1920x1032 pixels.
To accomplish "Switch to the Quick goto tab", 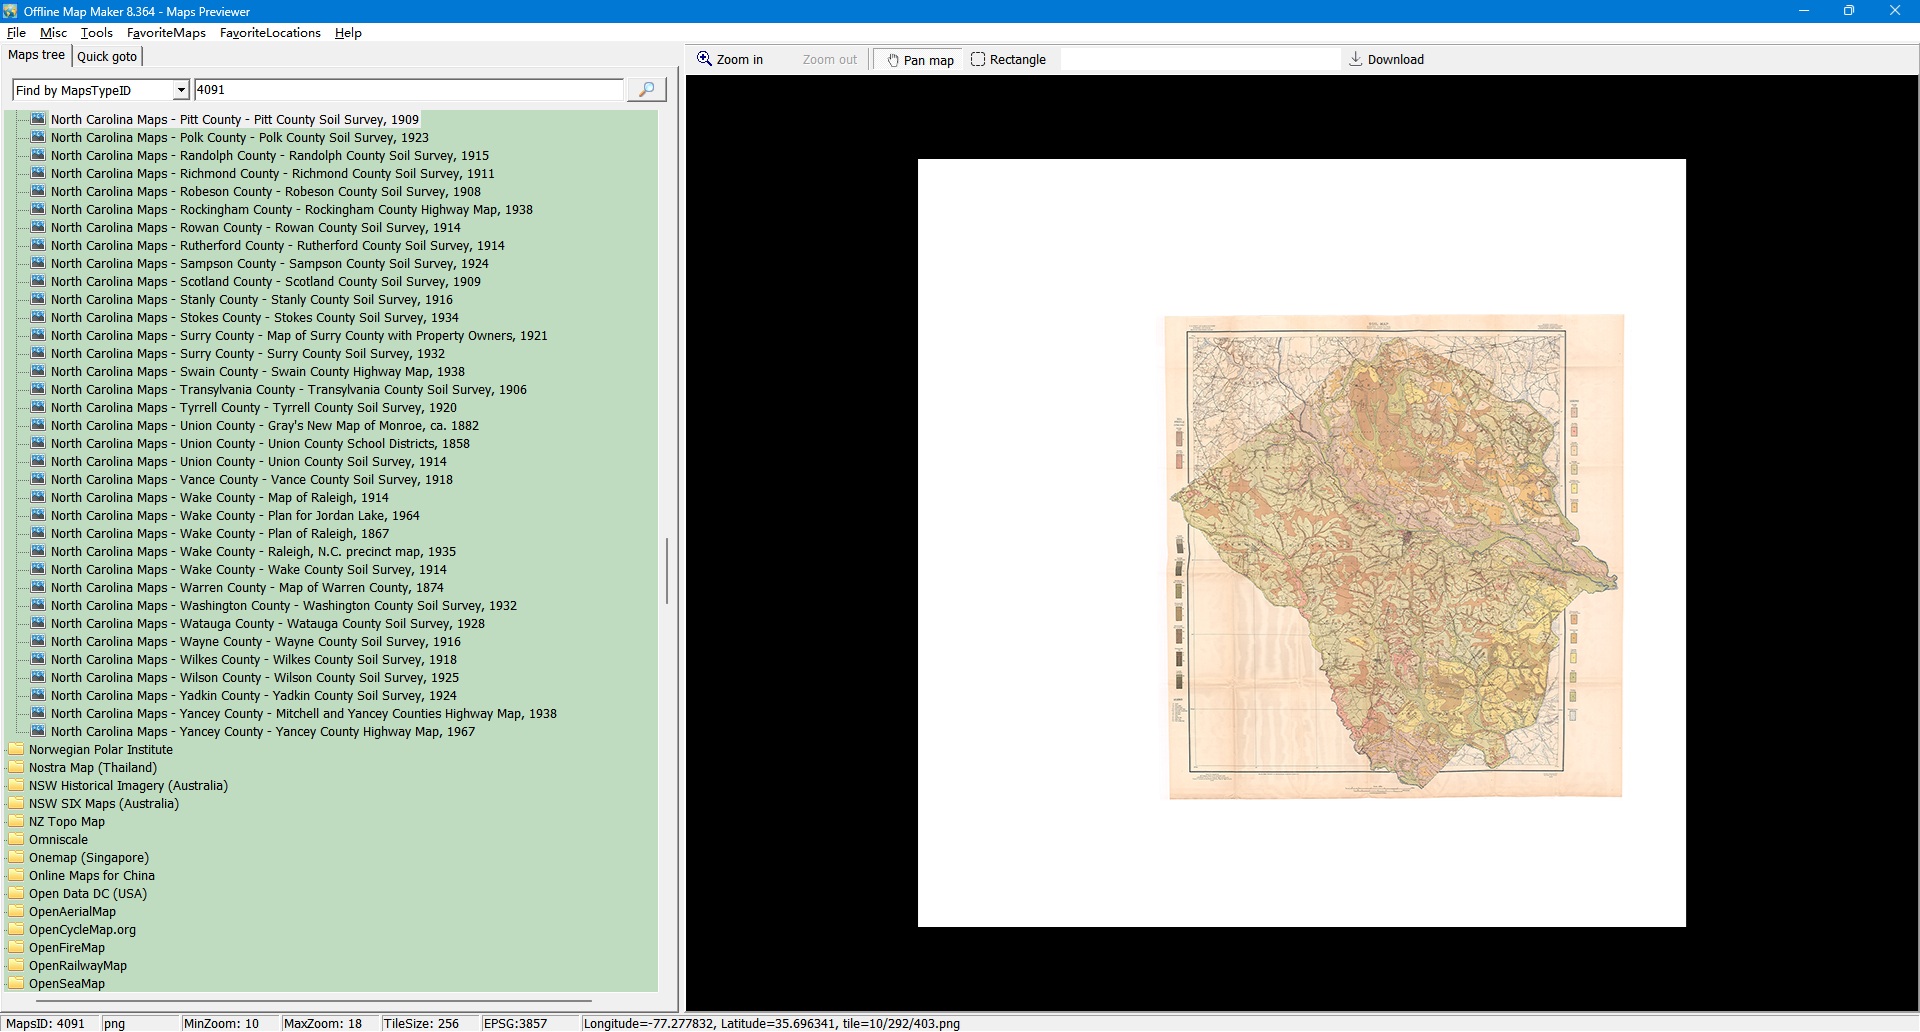I will (x=107, y=57).
